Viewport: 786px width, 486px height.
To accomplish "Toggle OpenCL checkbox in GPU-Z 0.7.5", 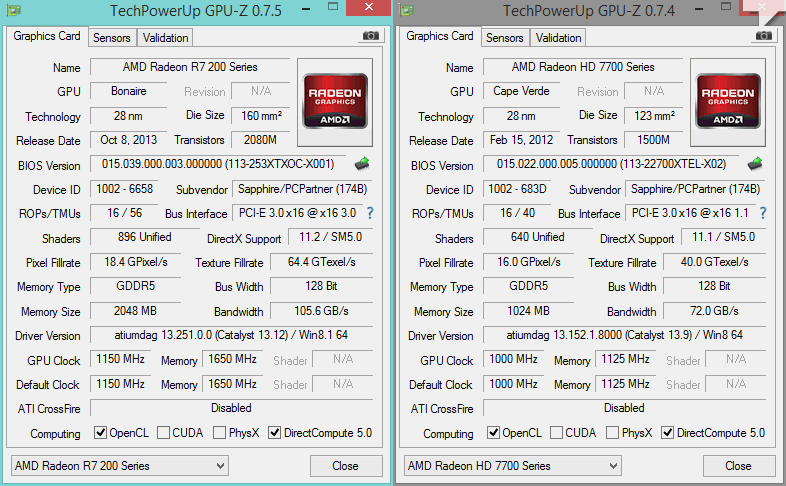I will [100, 432].
